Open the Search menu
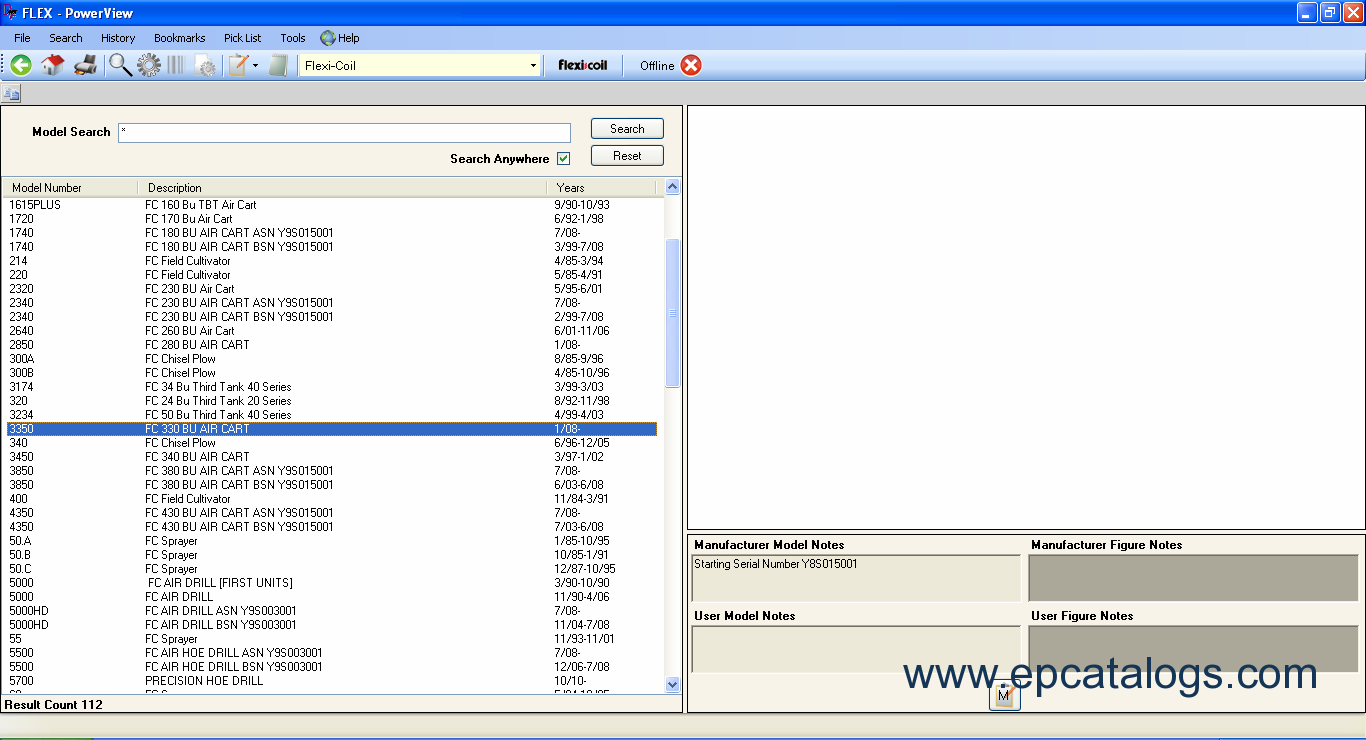 (66, 38)
